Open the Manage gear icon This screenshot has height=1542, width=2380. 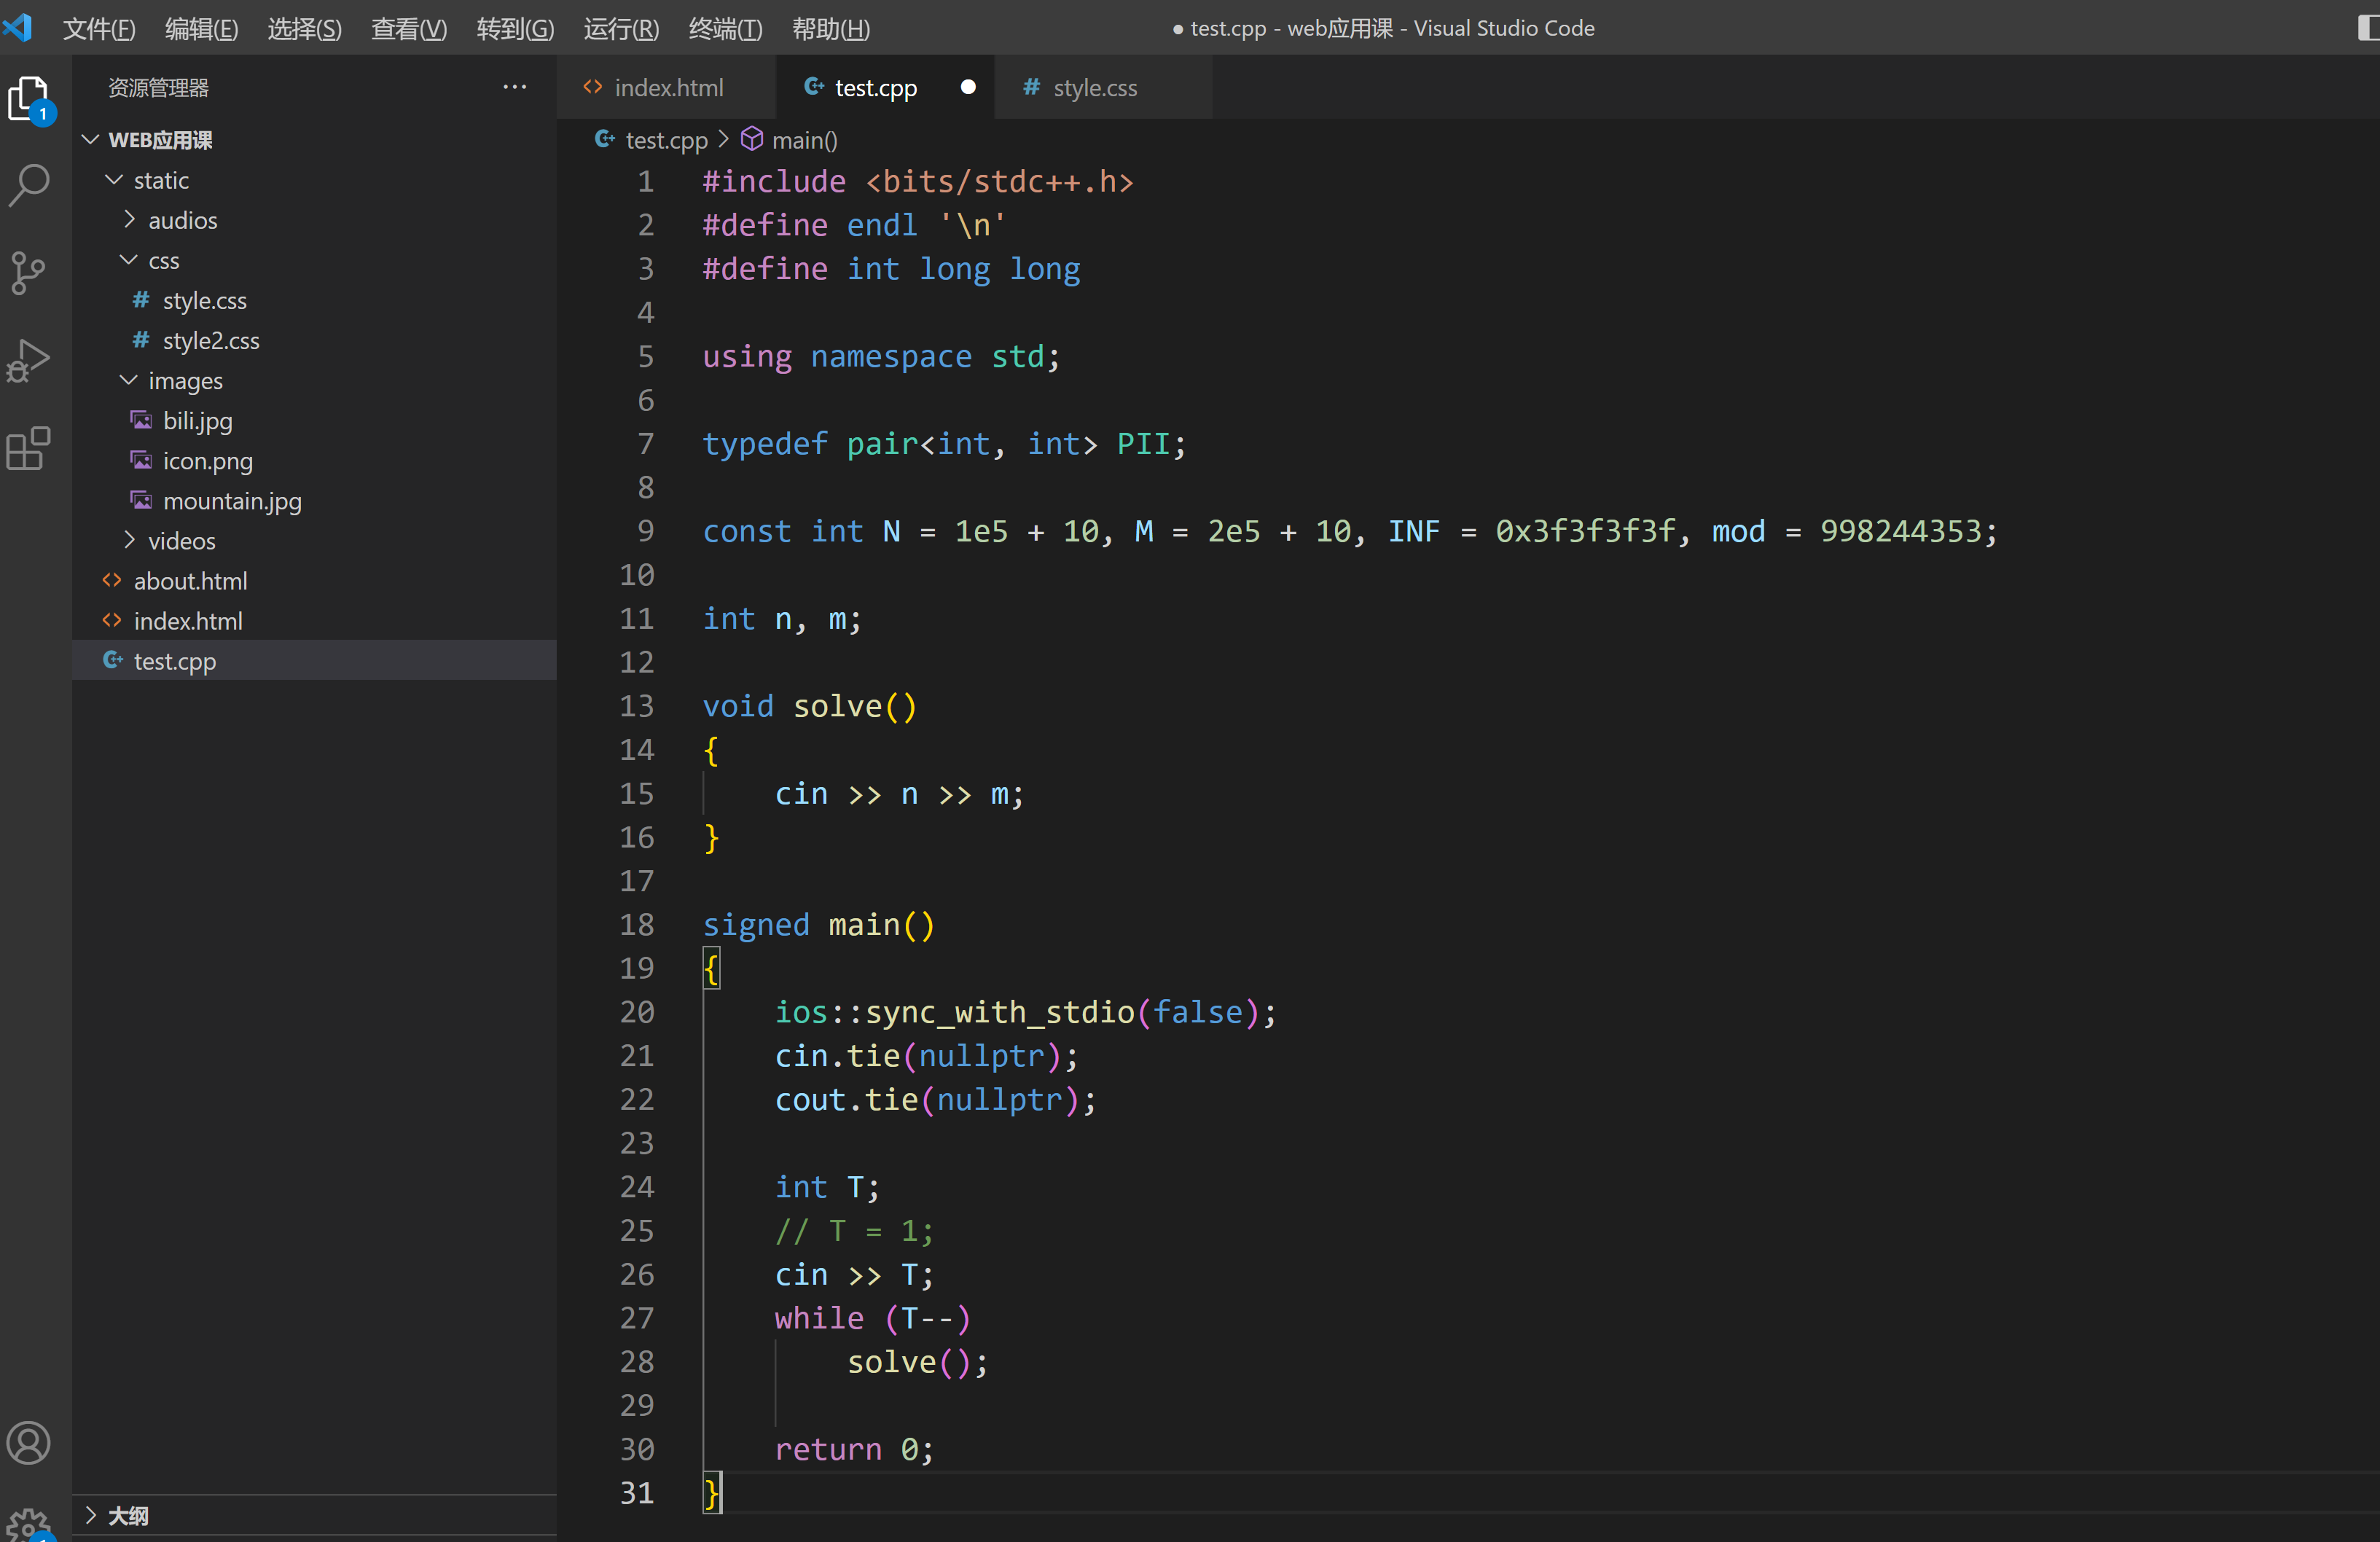(29, 1525)
